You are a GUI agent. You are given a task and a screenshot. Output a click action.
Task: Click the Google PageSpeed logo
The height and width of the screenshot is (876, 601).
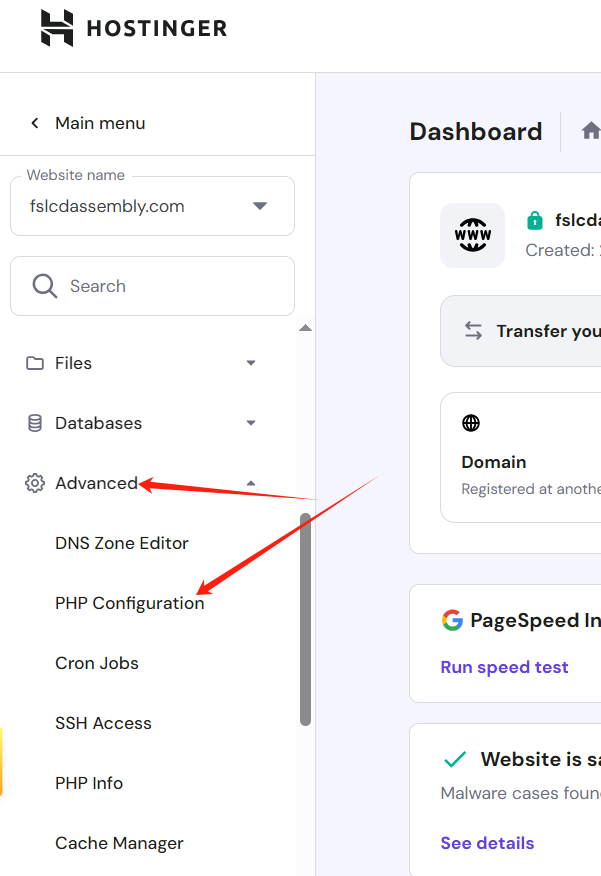pyautogui.click(x=452, y=620)
